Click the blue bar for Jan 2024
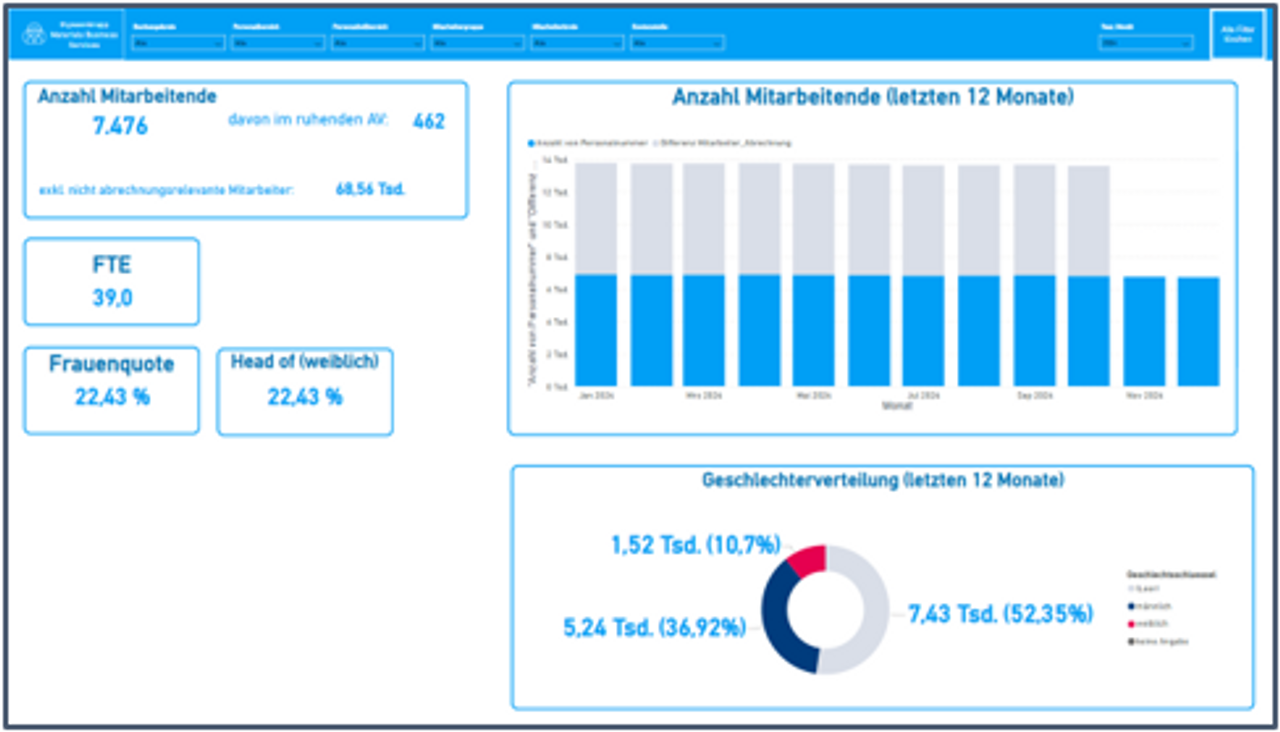The image size is (1280, 732). pyautogui.click(x=595, y=330)
